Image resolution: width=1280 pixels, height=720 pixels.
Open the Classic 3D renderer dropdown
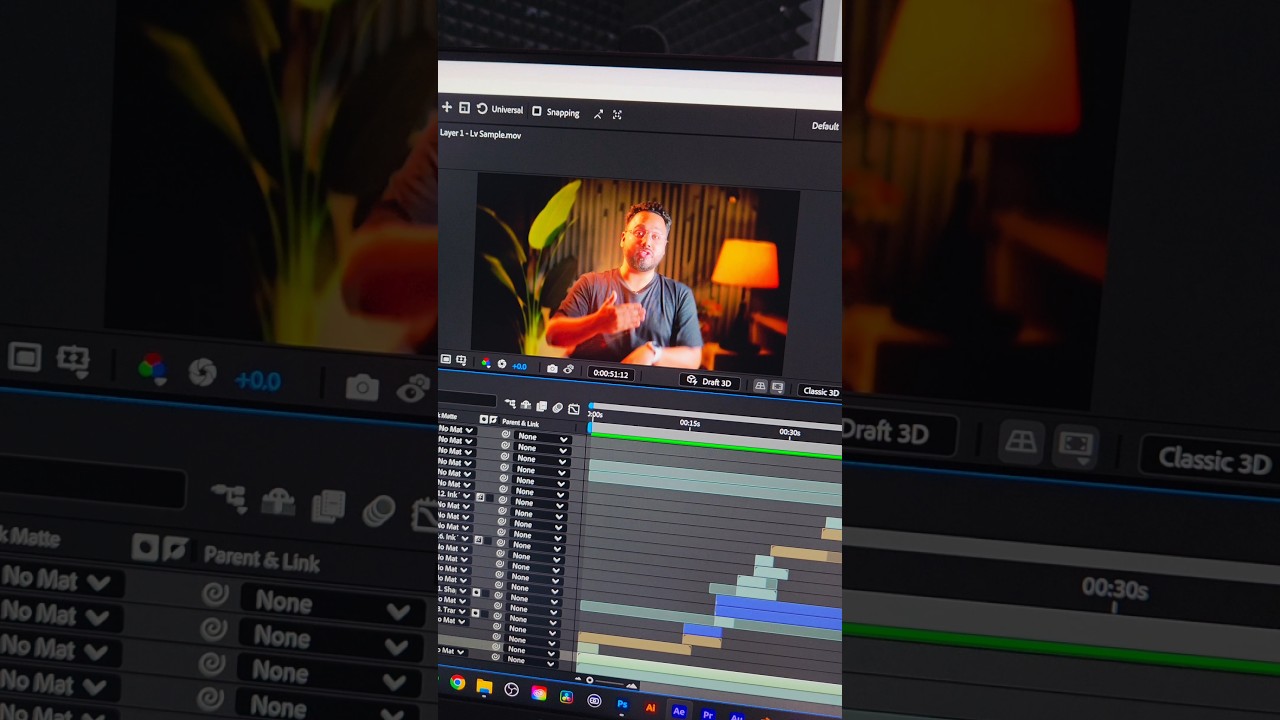[820, 392]
